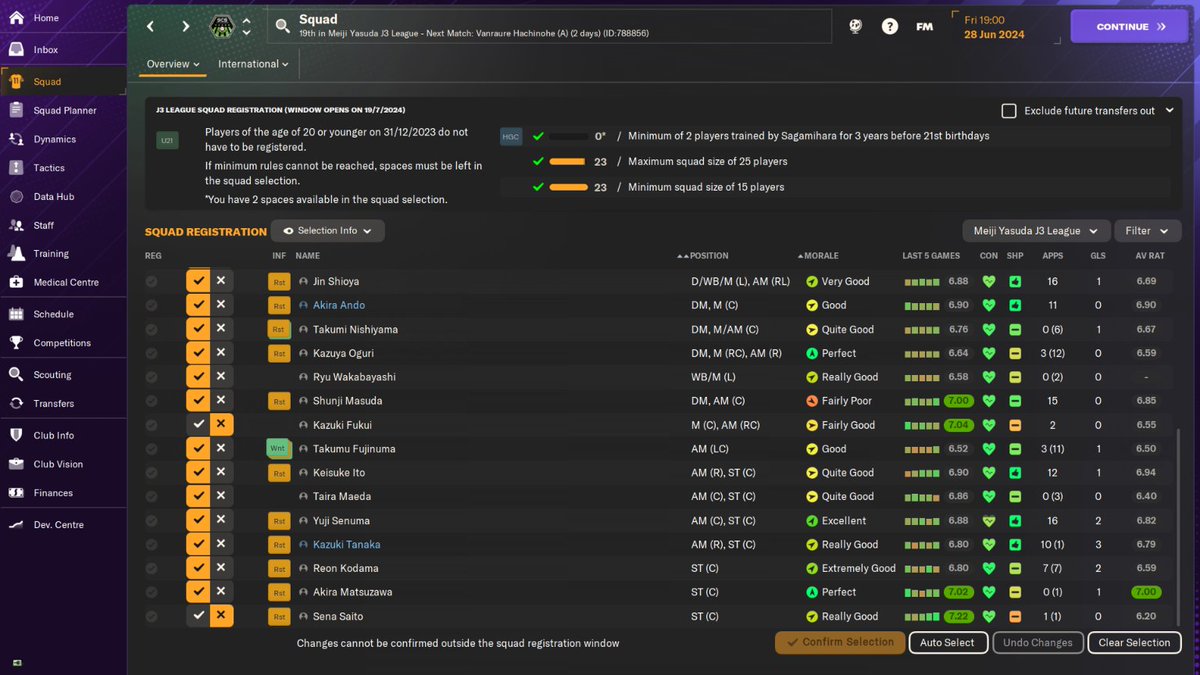Open Akira Ando's player profile
The width and height of the screenshot is (1200, 675).
tap(339, 305)
